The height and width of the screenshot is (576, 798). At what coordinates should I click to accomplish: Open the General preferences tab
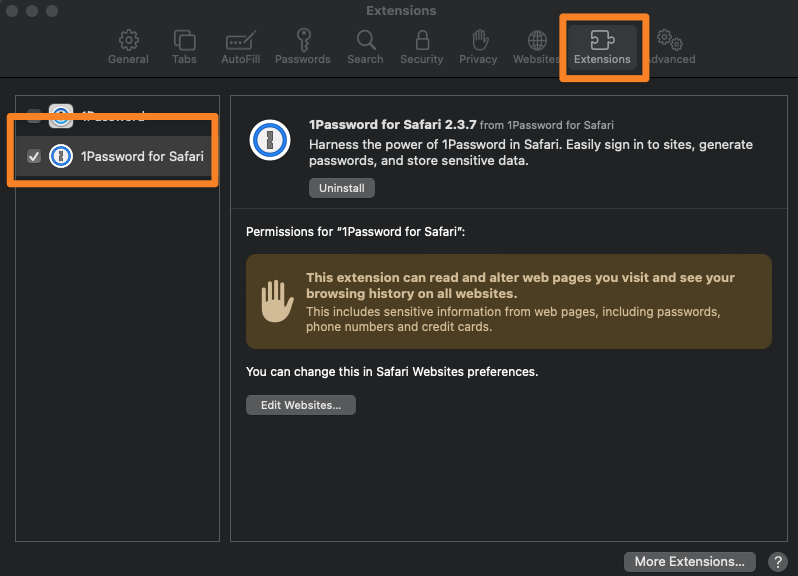(x=128, y=47)
